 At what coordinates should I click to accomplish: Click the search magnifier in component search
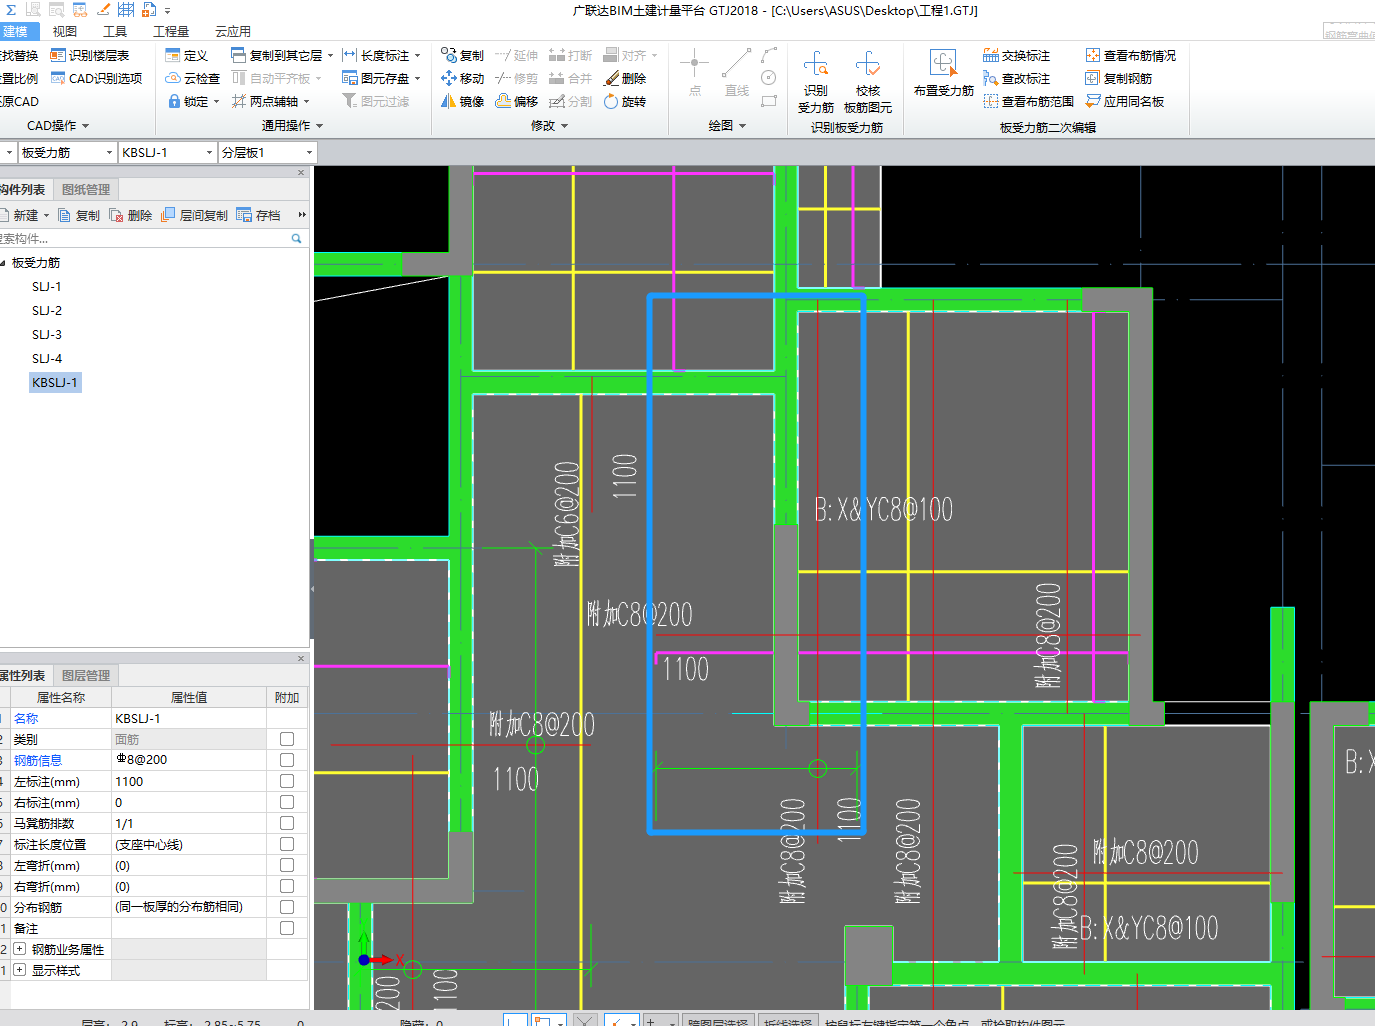click(x=296, y=238)
